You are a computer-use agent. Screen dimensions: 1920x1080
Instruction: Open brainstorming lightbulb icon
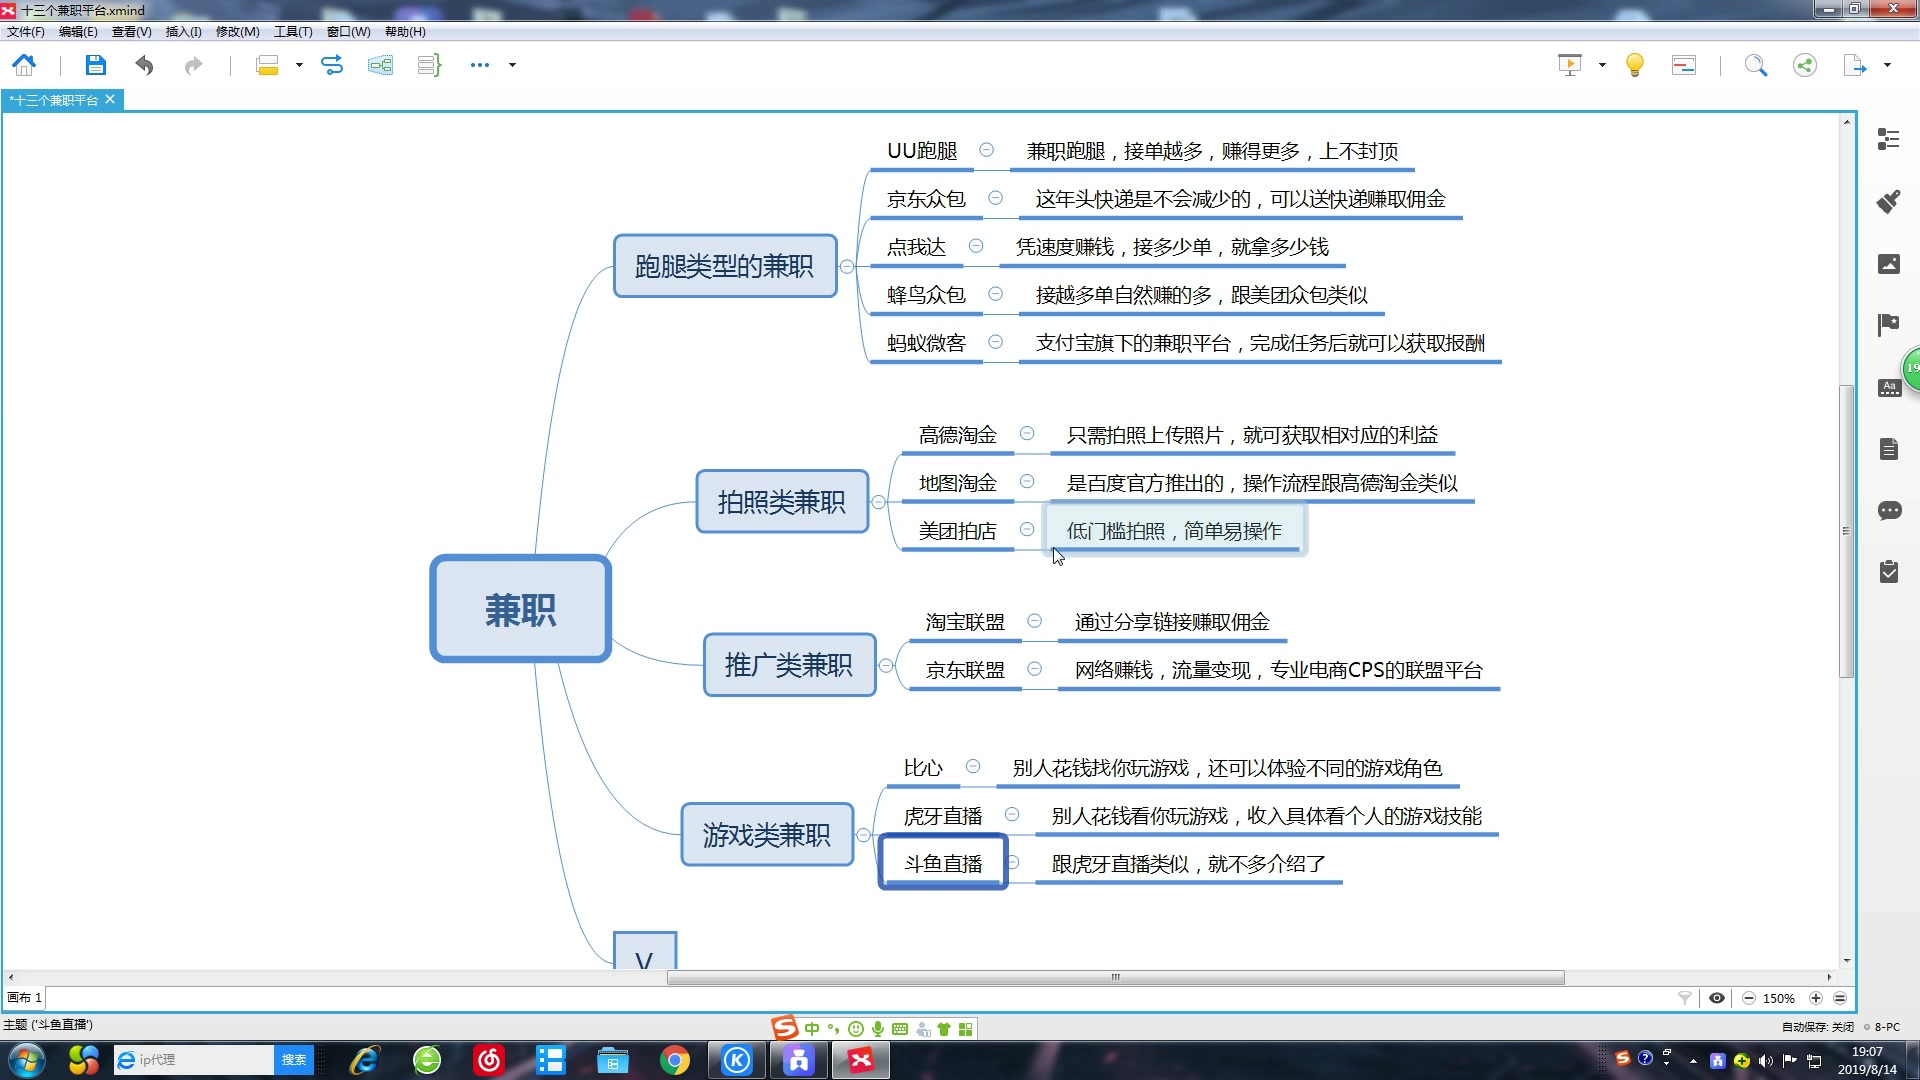click(1635, 66)
